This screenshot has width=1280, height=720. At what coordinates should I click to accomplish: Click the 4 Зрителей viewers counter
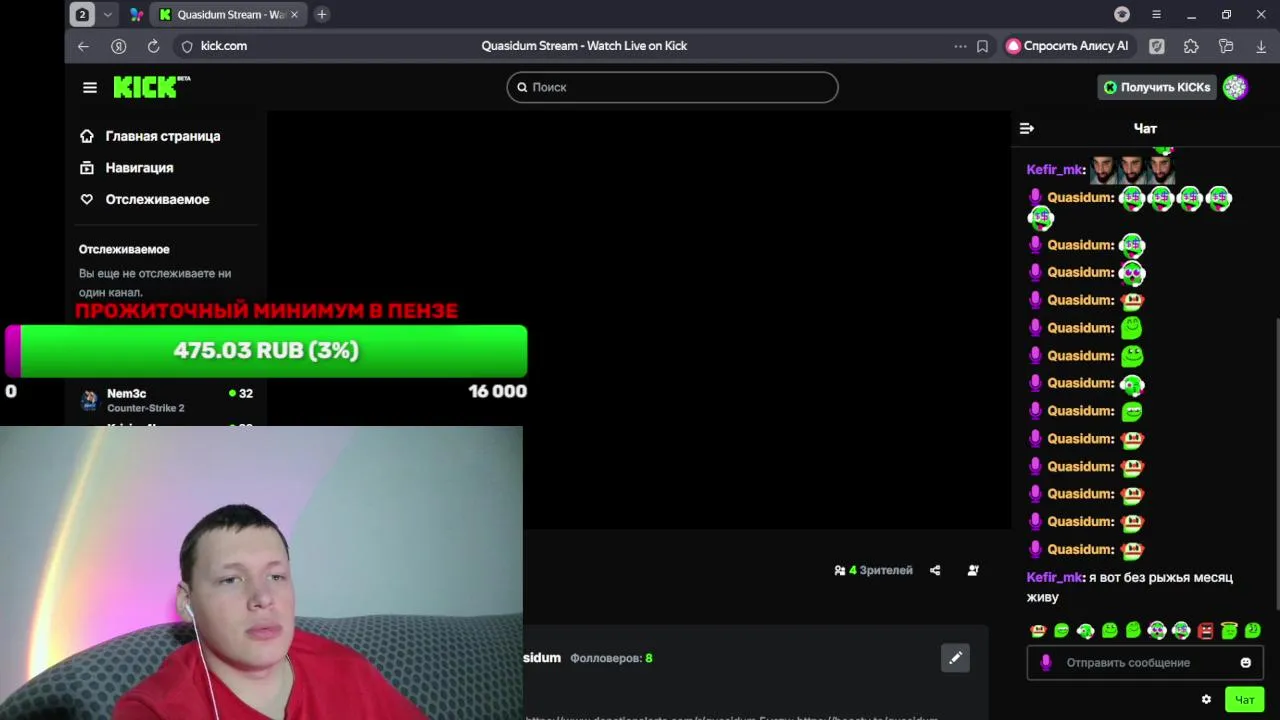(x=873, y=570)
